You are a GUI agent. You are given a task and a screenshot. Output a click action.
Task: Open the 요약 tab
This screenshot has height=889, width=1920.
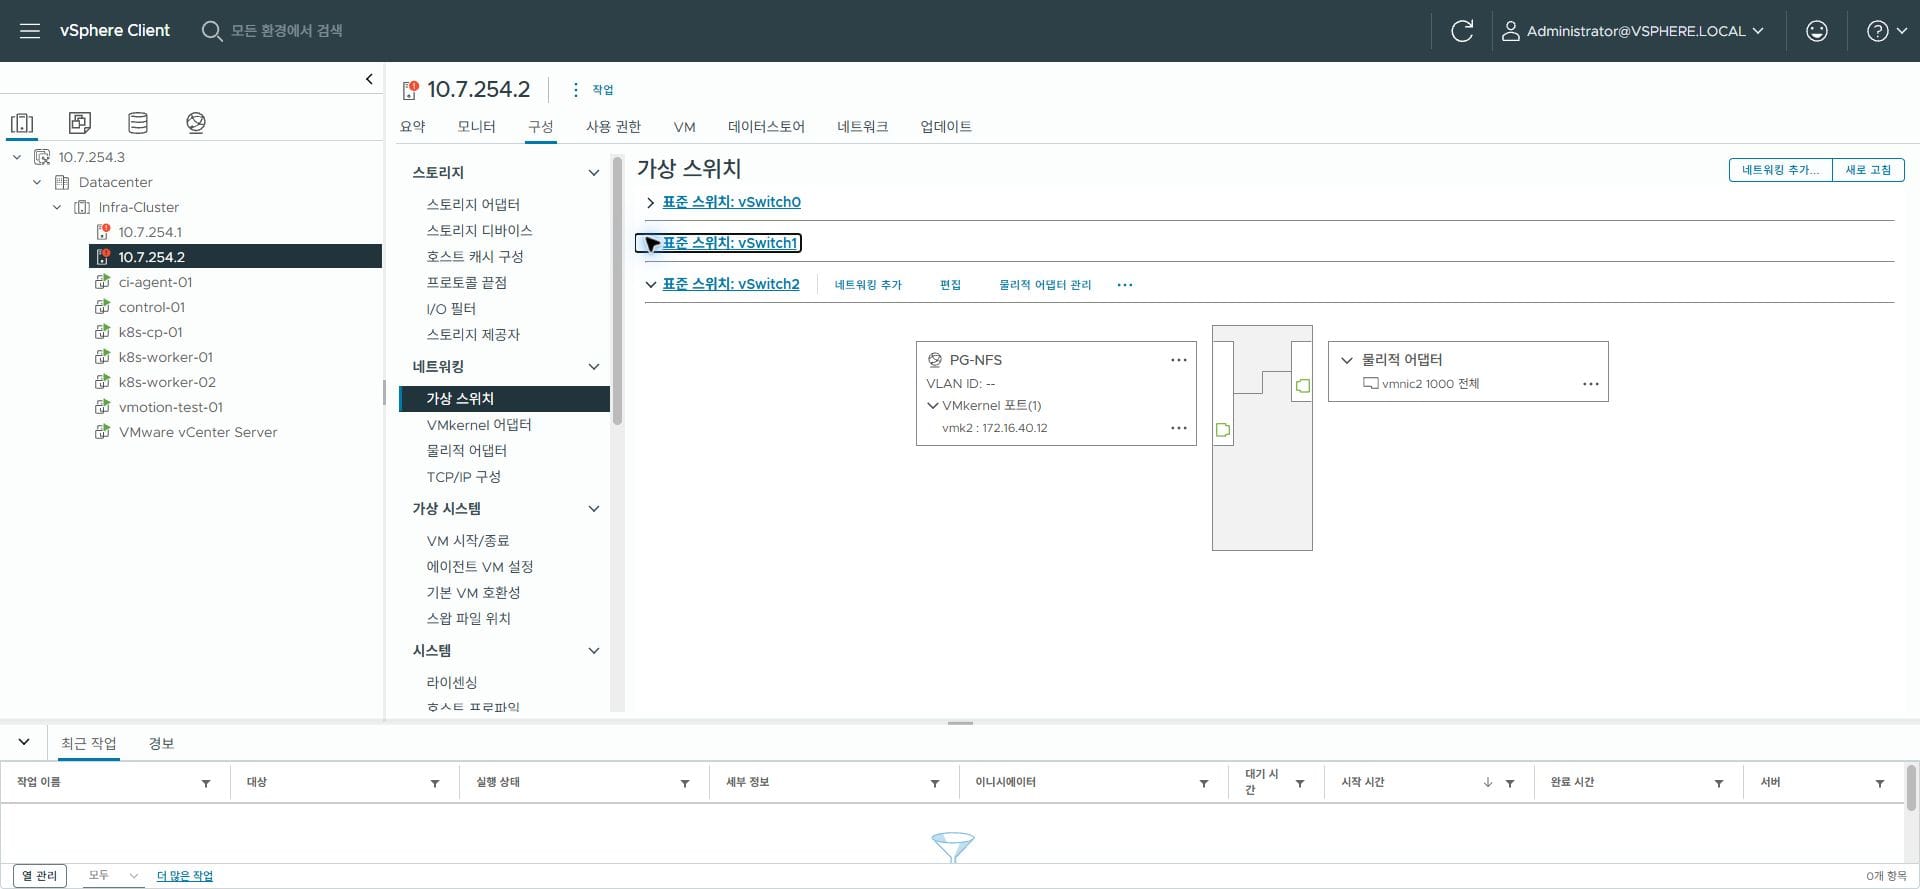pos(412,127)
